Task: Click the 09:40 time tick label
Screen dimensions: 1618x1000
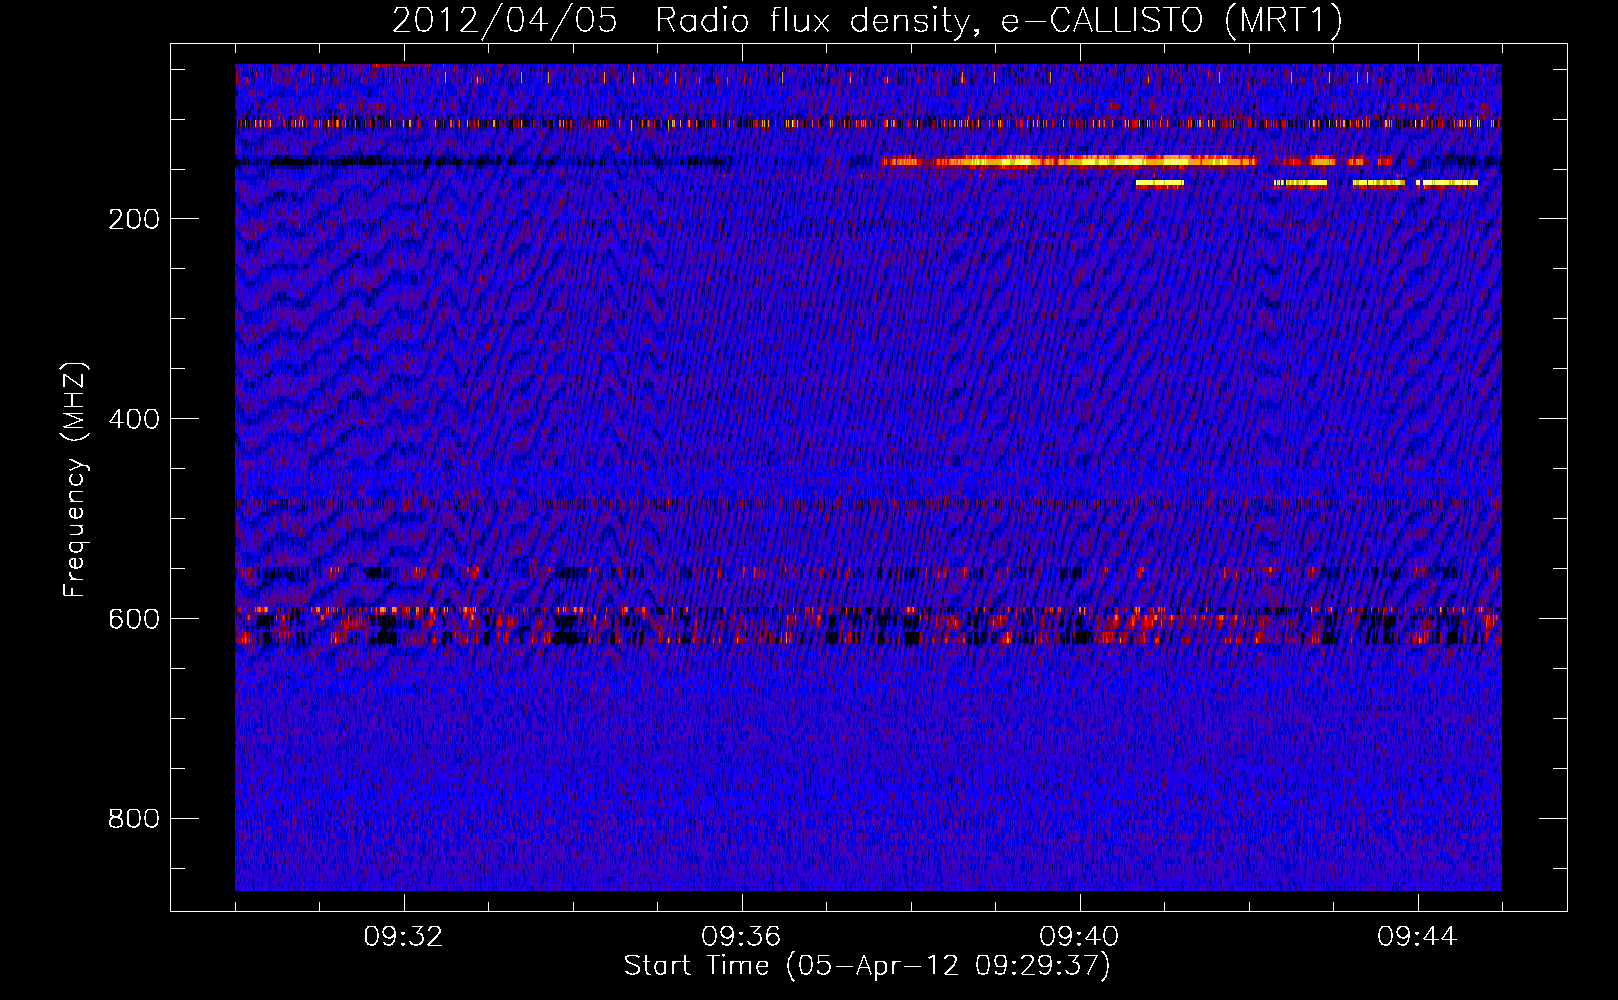Action: [1079, 937]
